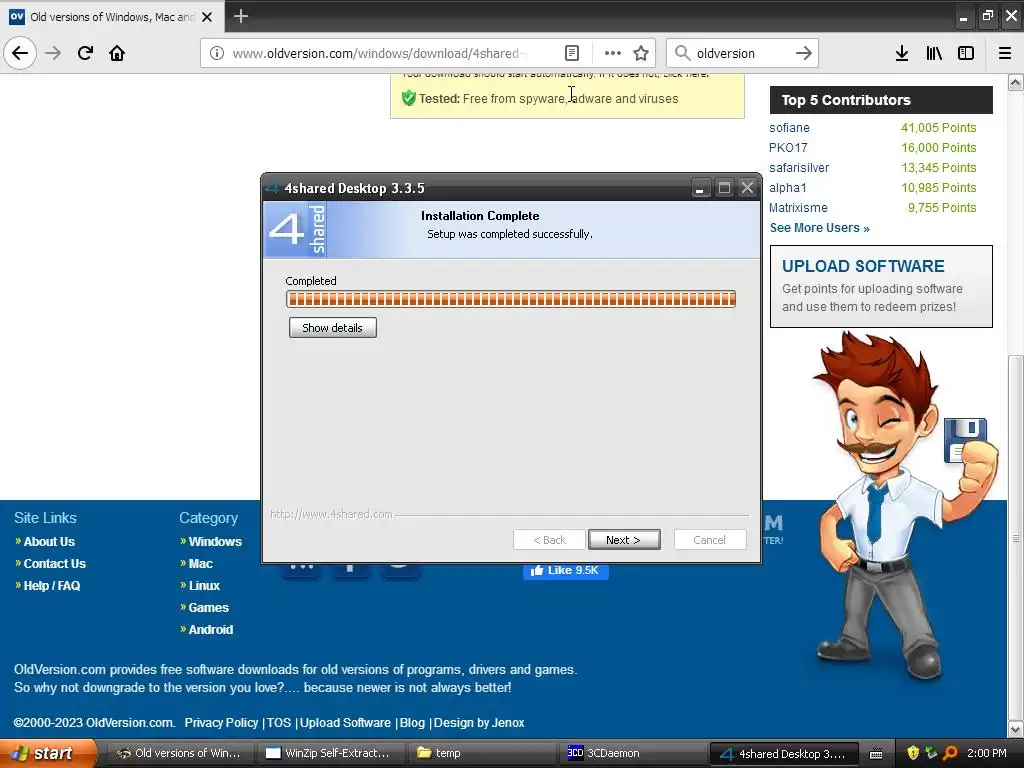Click the UPLOAD SOFTWARE banner
The height and width of the screenshot is (768, 1024).
click(x=881, y=286)
